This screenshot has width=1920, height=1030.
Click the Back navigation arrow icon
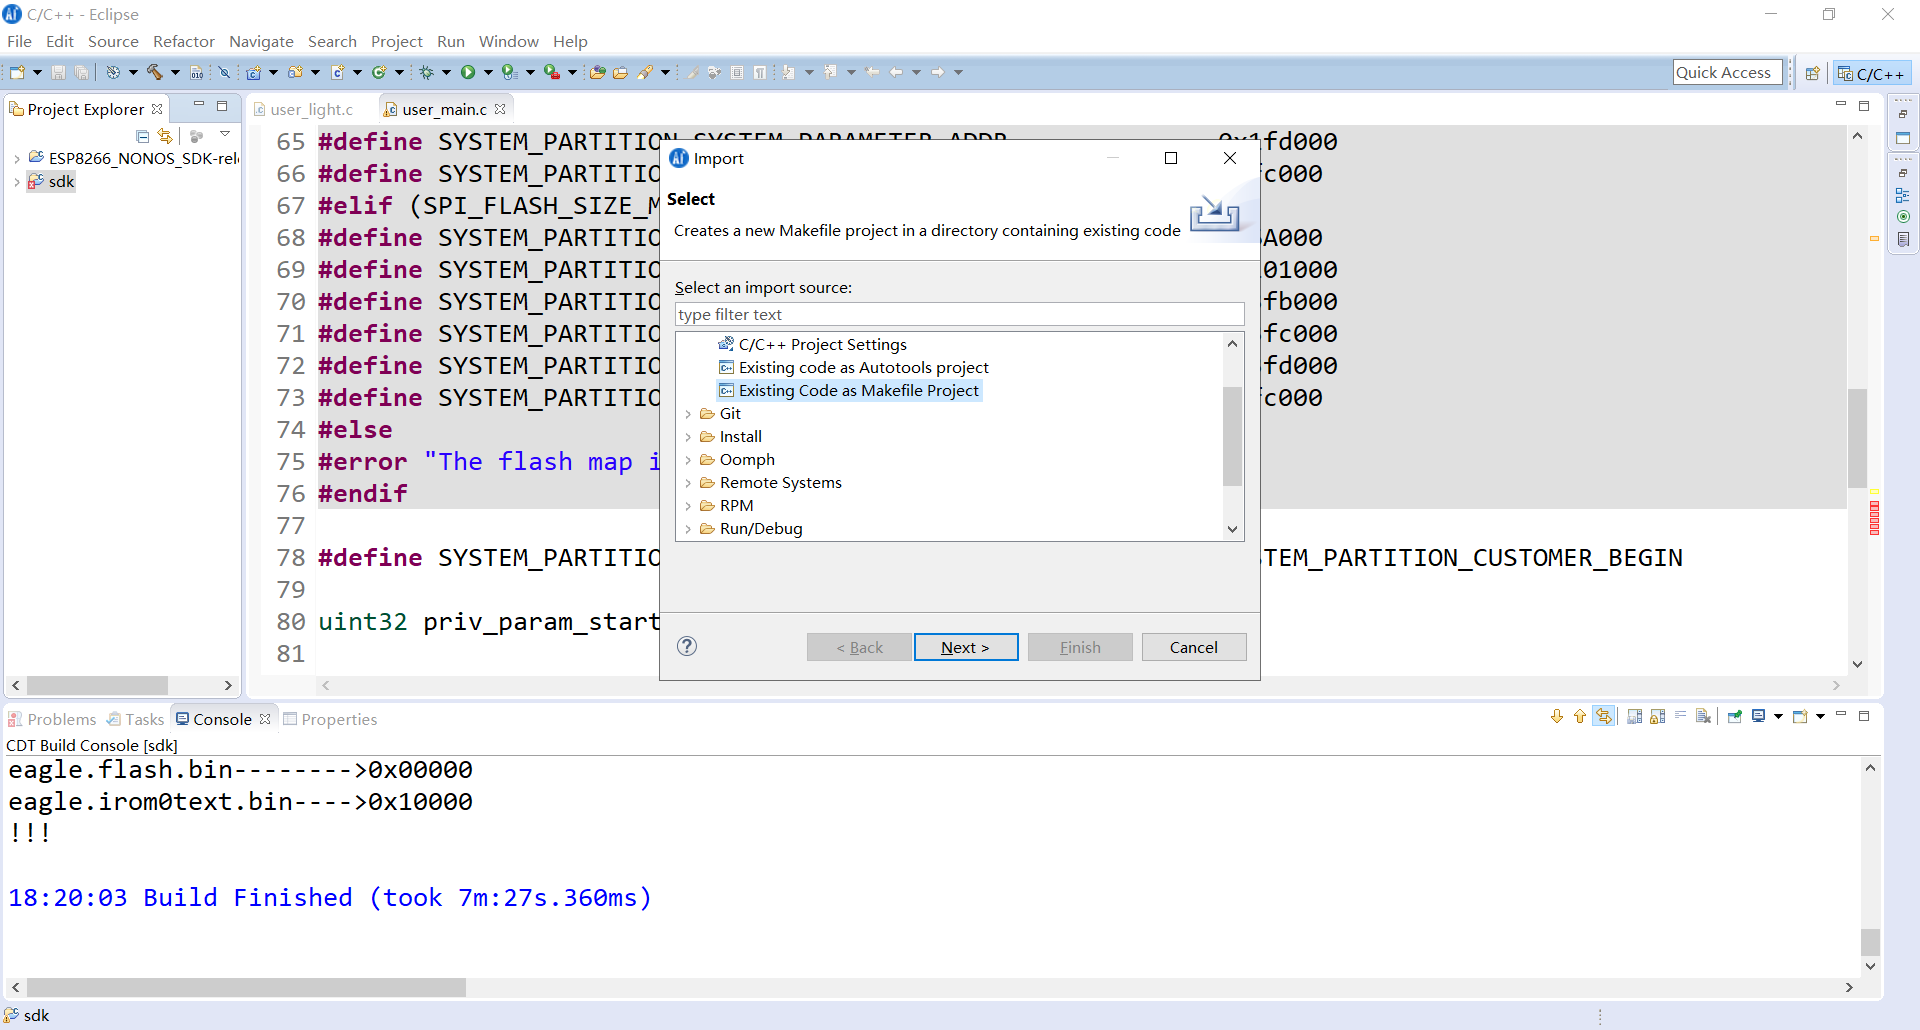pos(895,72)
